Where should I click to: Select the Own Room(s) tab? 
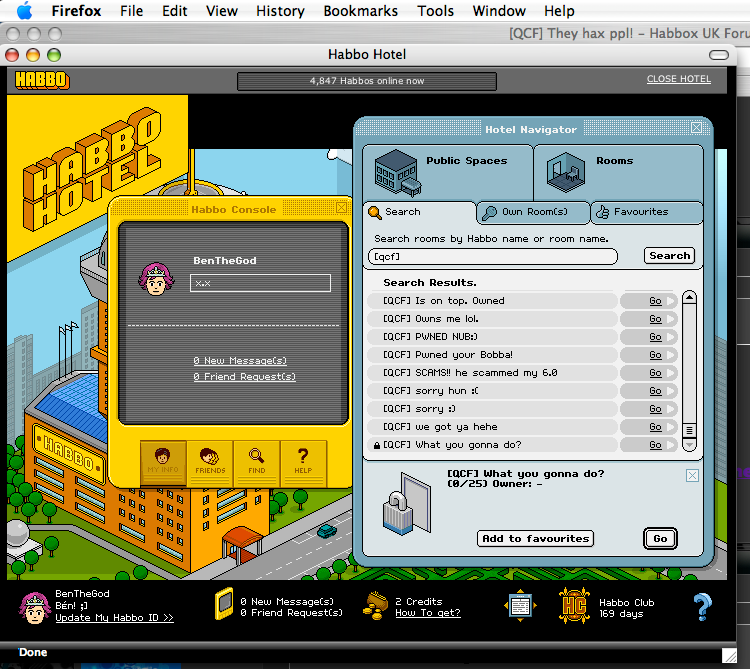[532, 212]
